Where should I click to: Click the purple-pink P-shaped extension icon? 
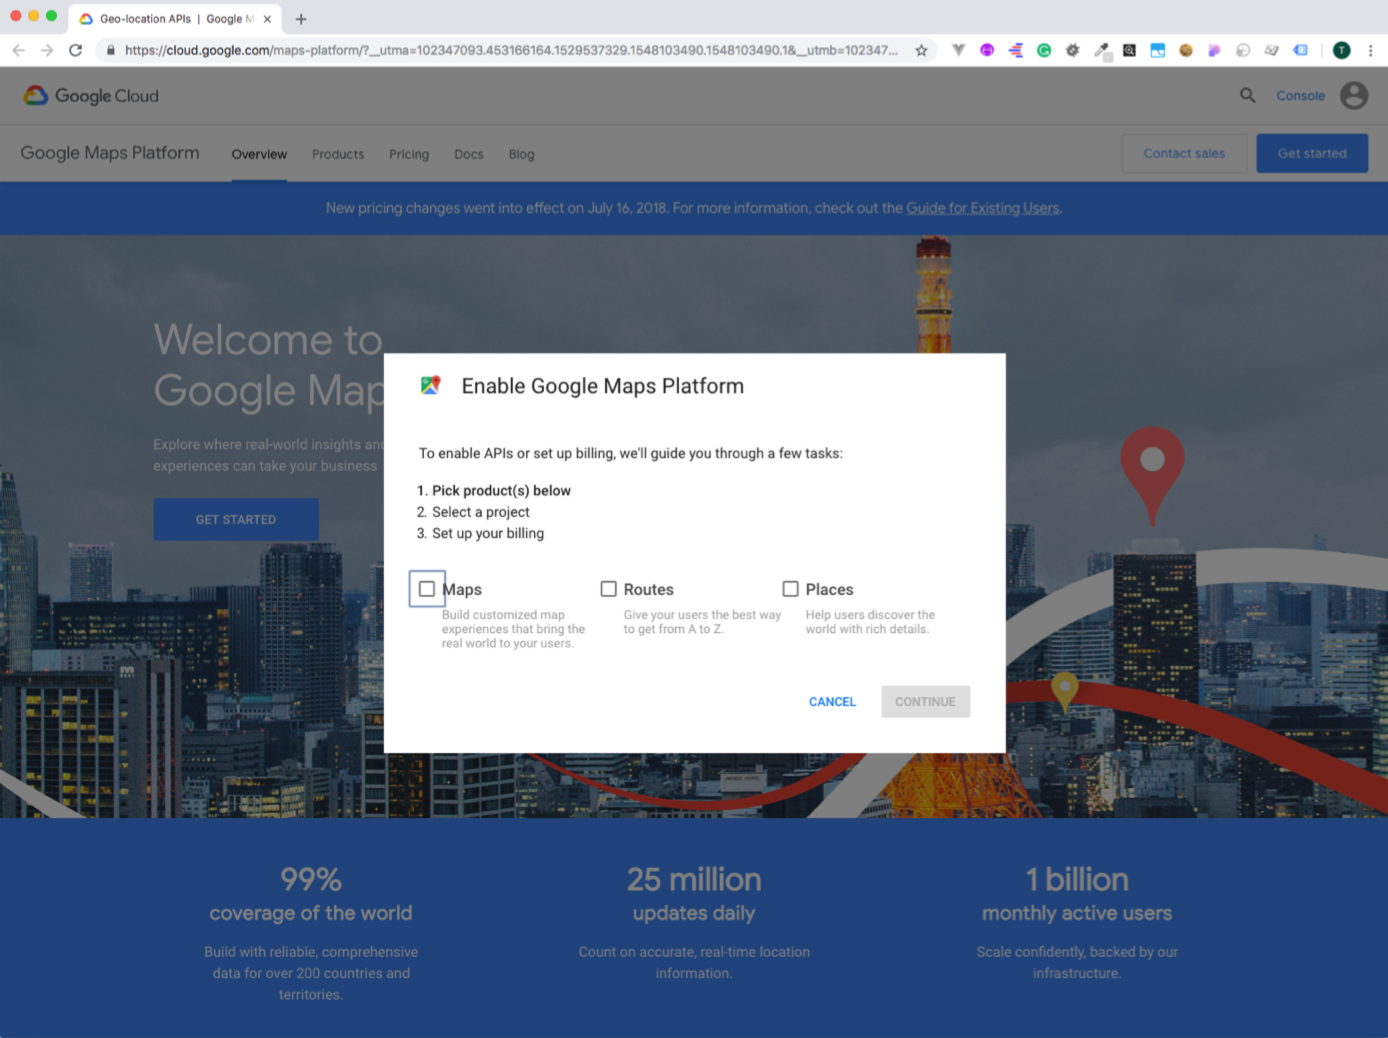click(x=1214, y=50)
